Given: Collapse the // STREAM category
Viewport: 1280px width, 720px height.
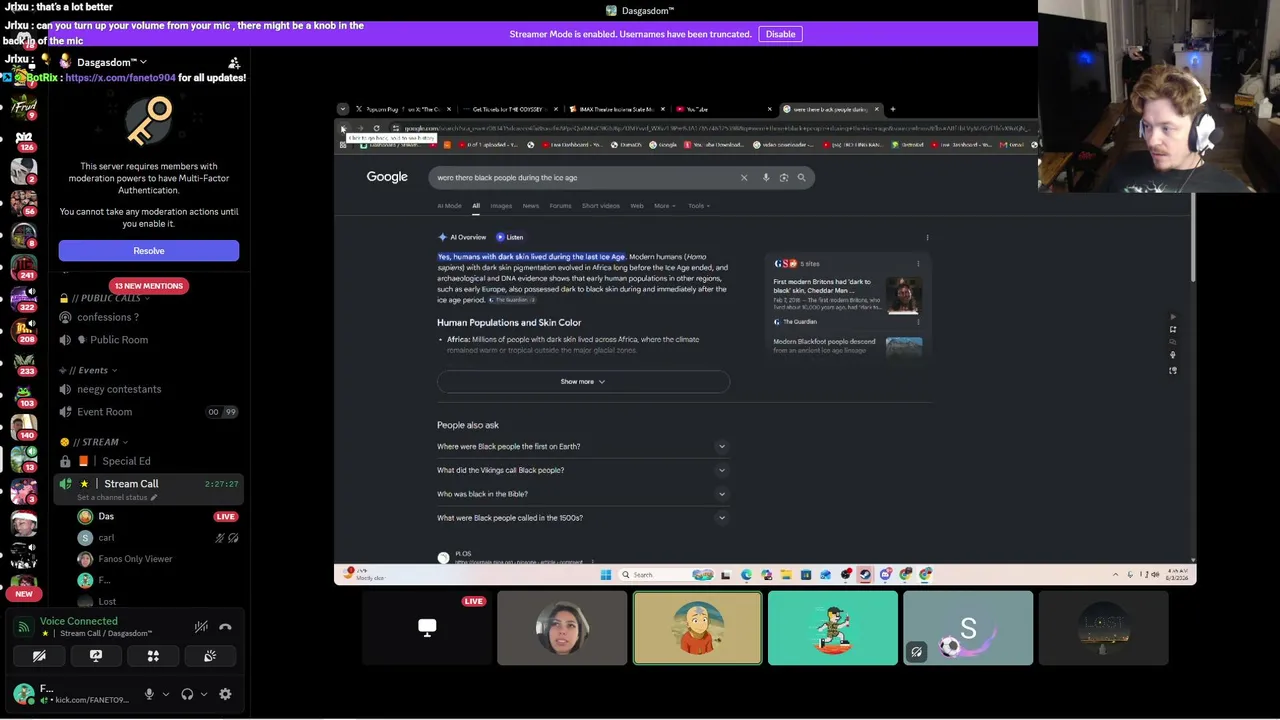Looking at the screenshot, I should point(95,442).
